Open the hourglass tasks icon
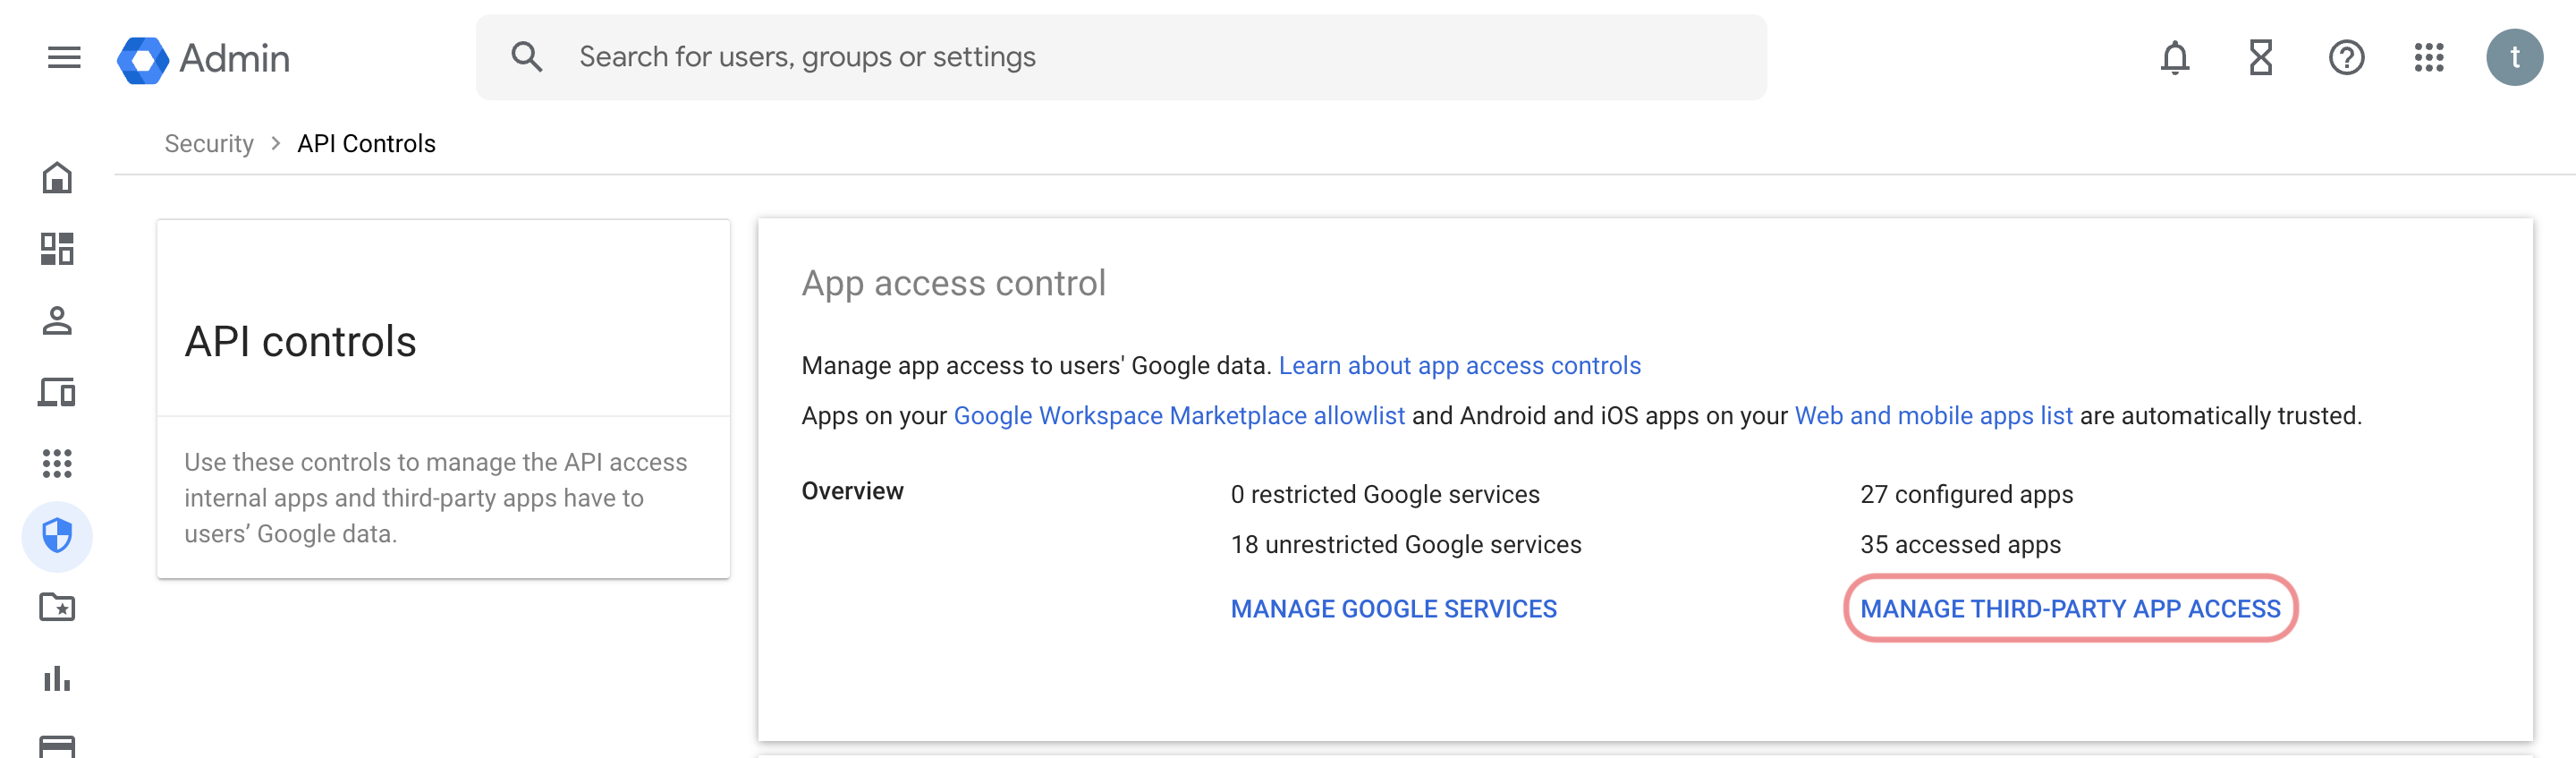 [2260, 58]
